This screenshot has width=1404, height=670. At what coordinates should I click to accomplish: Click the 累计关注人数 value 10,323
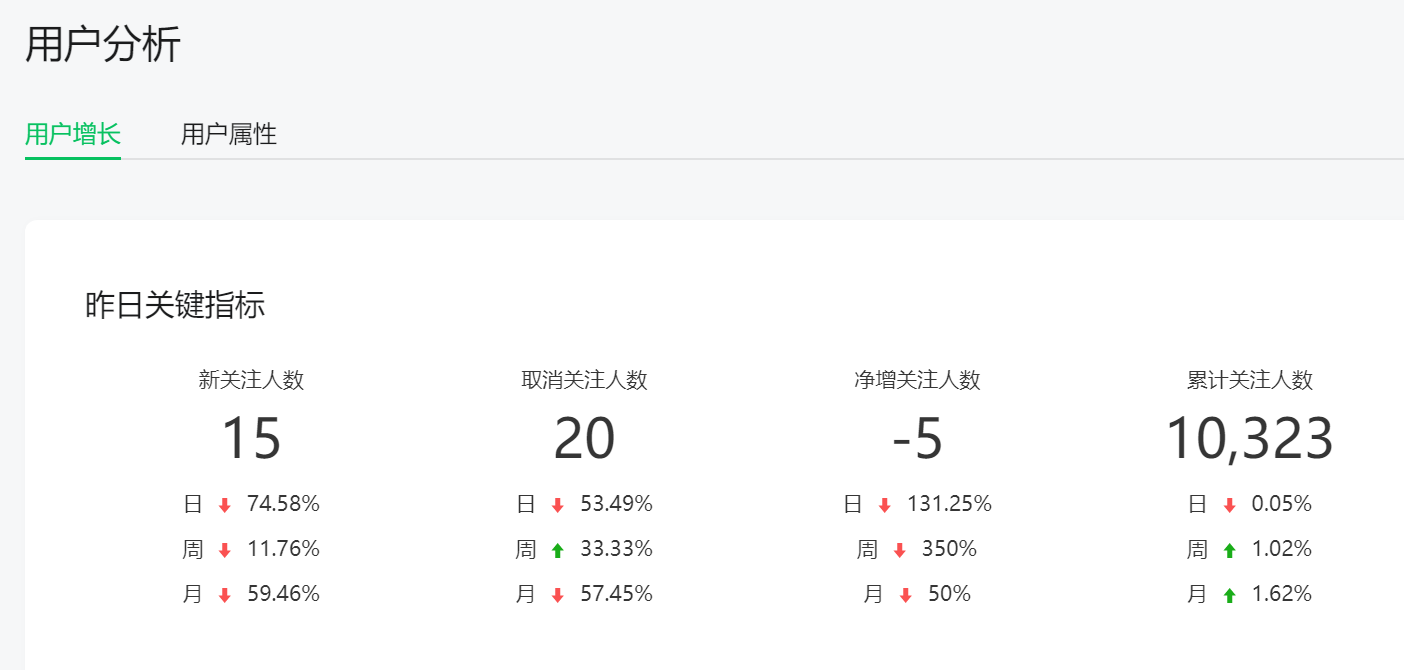tap(1250, 439)
